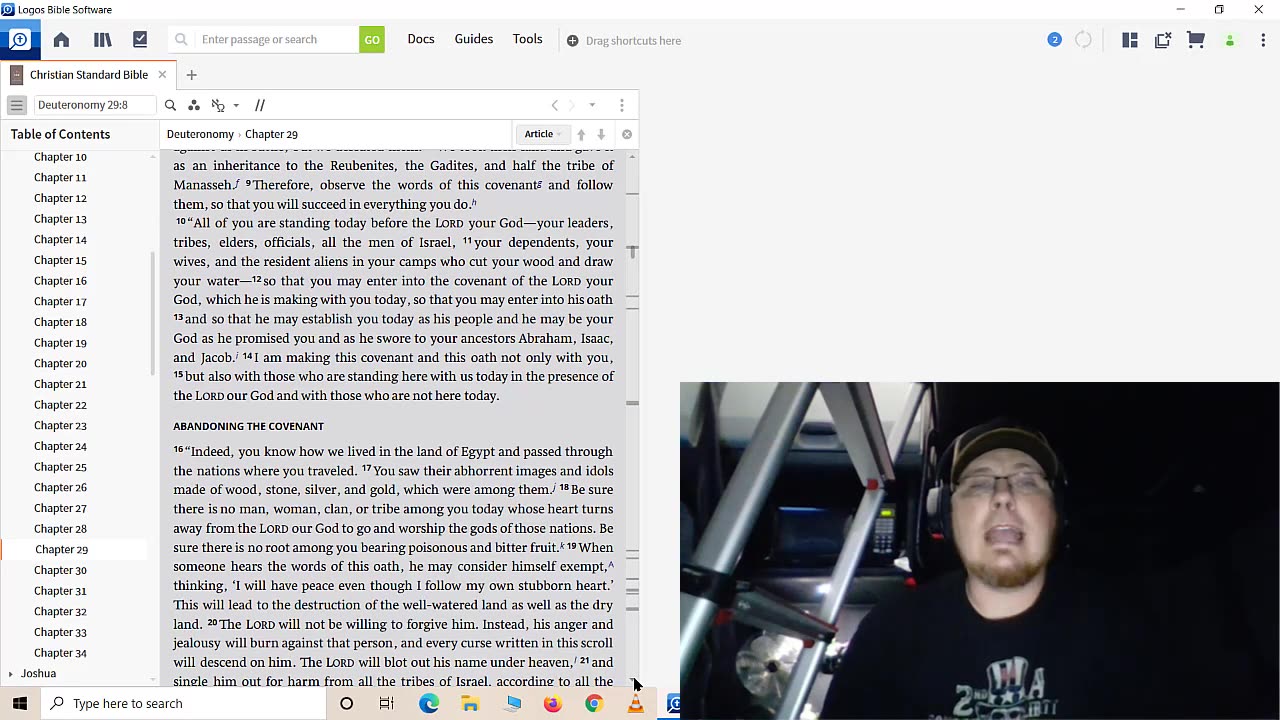Screen dimensions: 1280x720
Task: Launch Firefox from taskbar
Action: coord(552,703)
